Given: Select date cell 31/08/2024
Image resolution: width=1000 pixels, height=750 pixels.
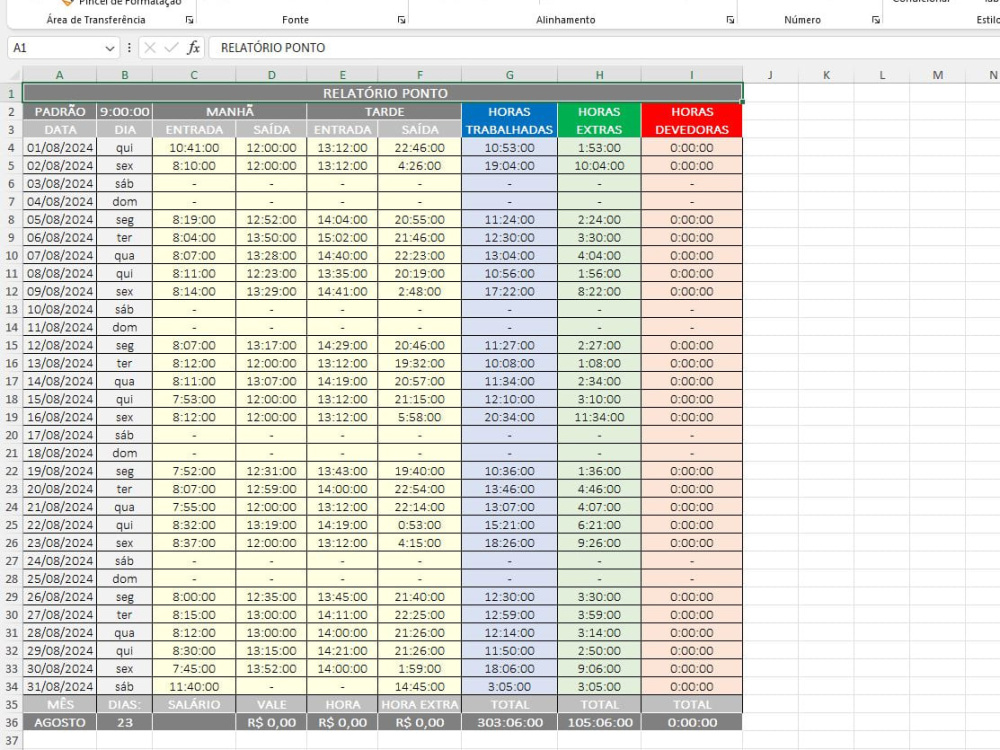Looking at the screenshot, I should click(59, 687).
